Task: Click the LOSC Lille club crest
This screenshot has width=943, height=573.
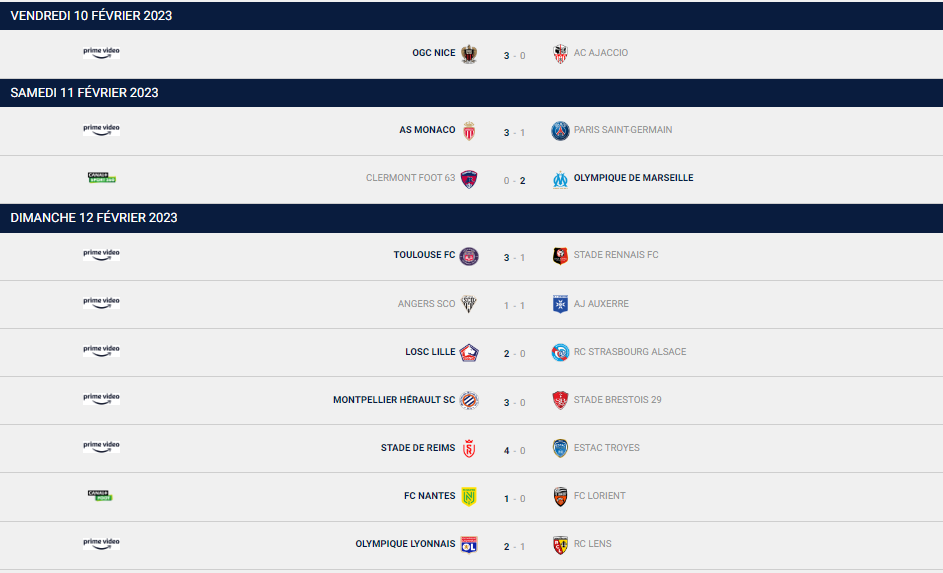Action: point(469,352)
